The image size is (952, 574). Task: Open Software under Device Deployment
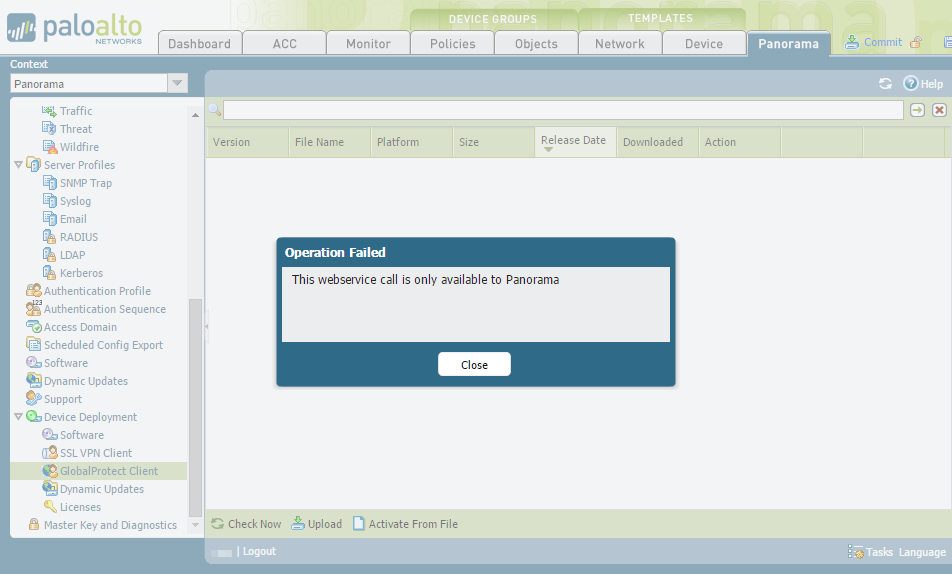tap(81, 435)
